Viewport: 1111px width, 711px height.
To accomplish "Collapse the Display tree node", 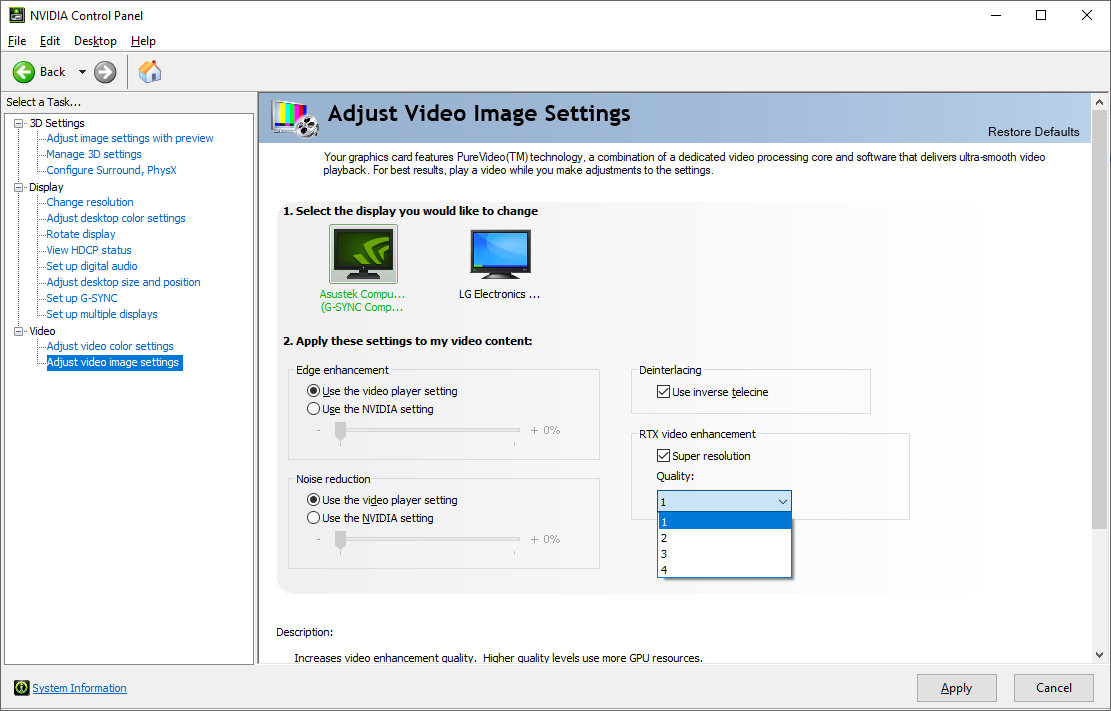I will (x=18, y=187).
